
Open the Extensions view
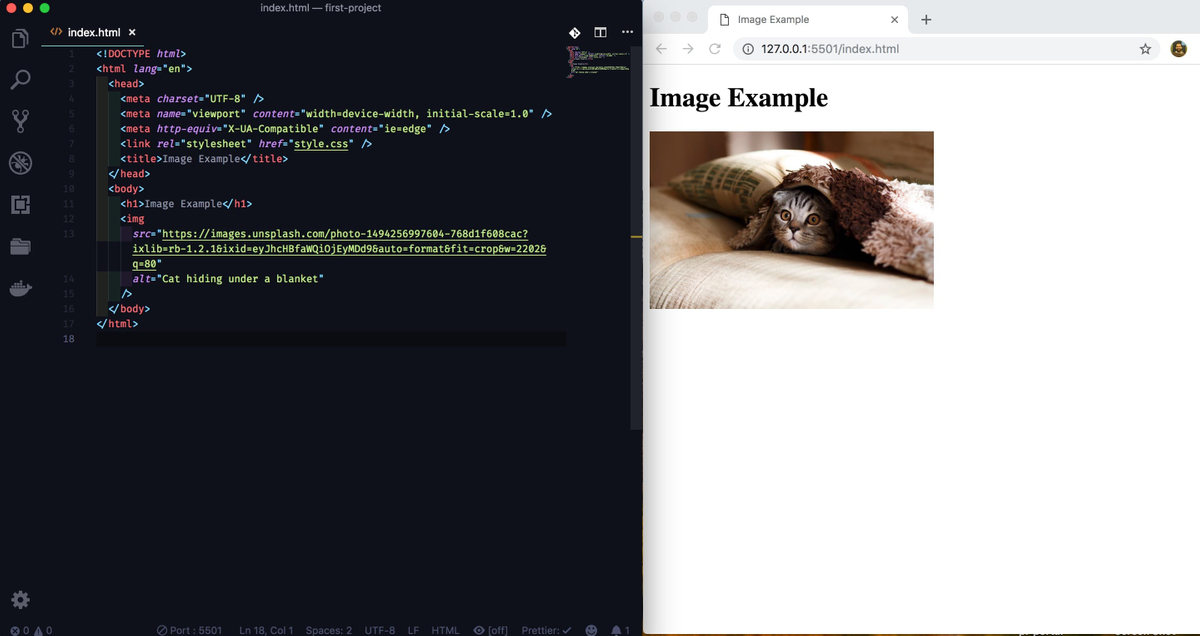(x=21, y=204)
